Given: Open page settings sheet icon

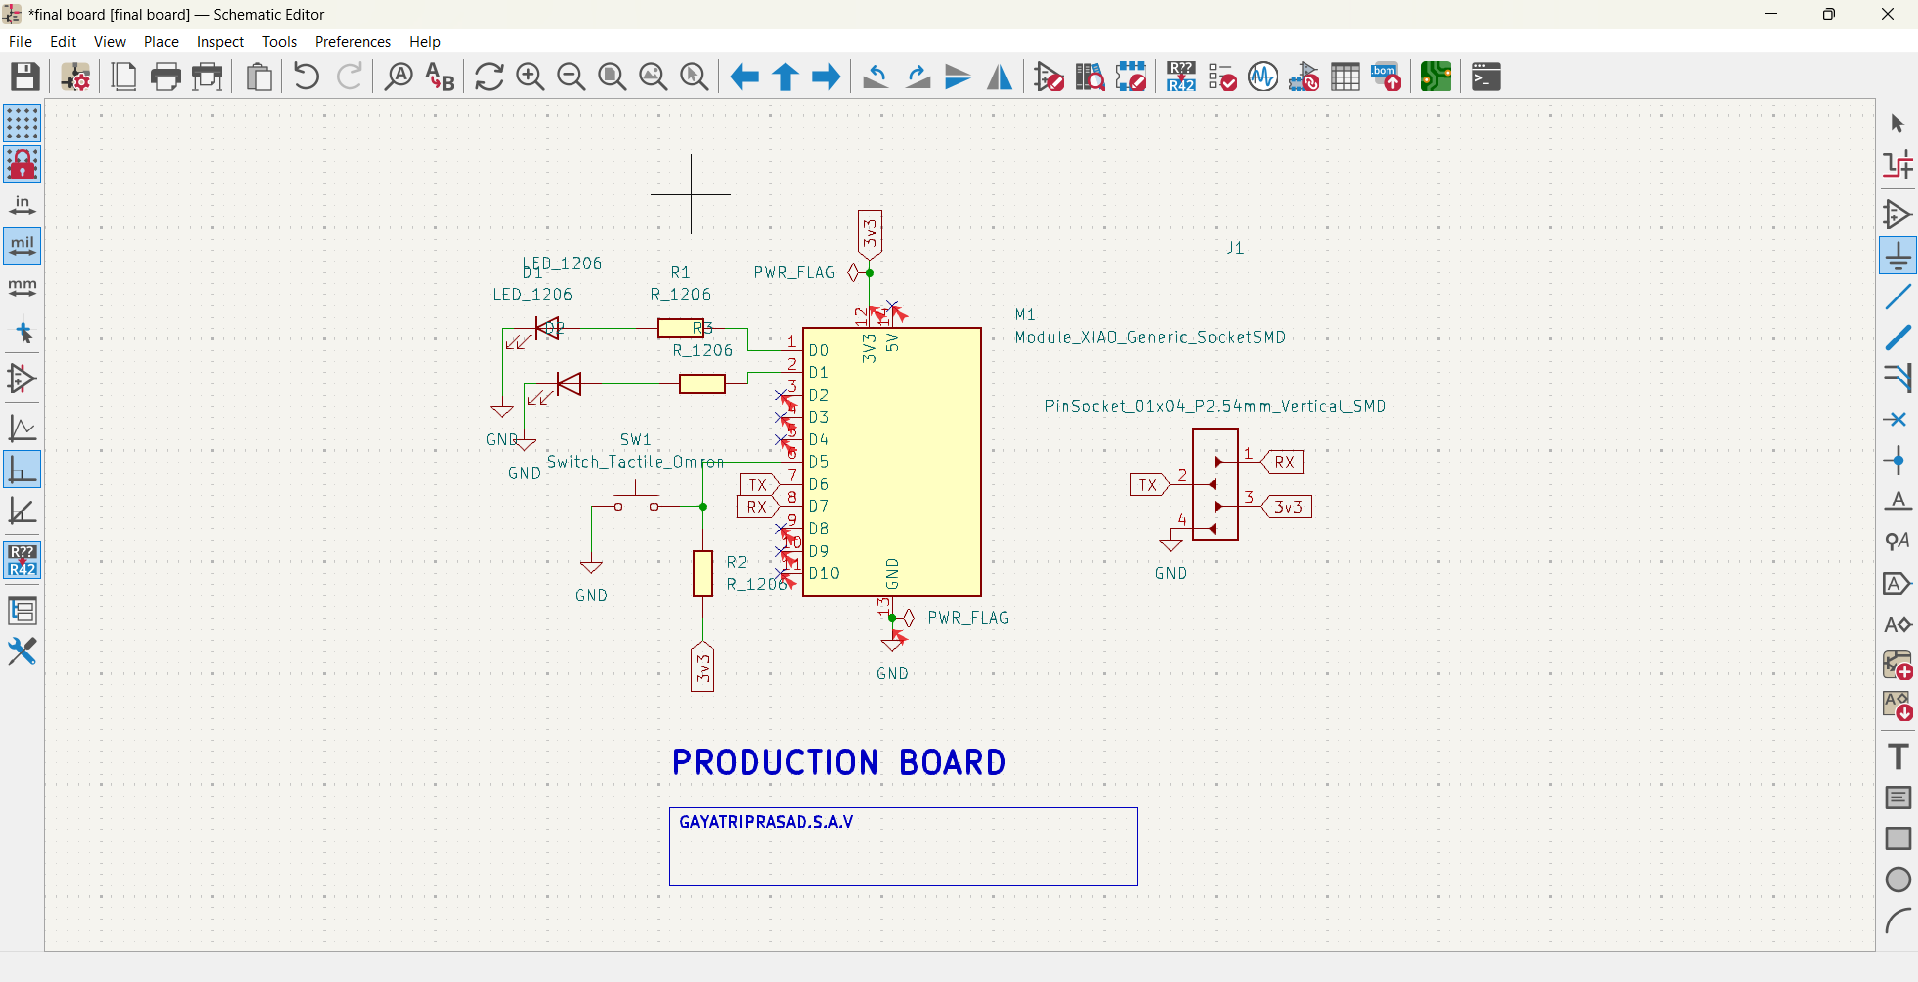Looking at the screenshot, I should (x=124, y=77).
